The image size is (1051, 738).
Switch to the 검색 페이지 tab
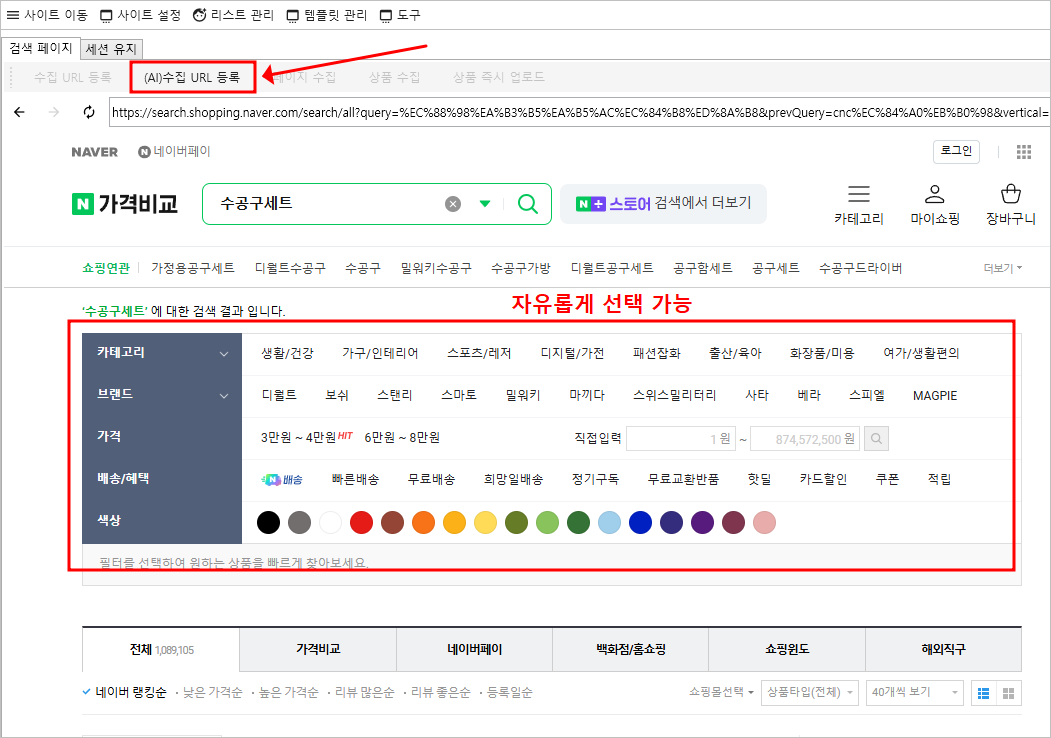click(x=41, y=48)
